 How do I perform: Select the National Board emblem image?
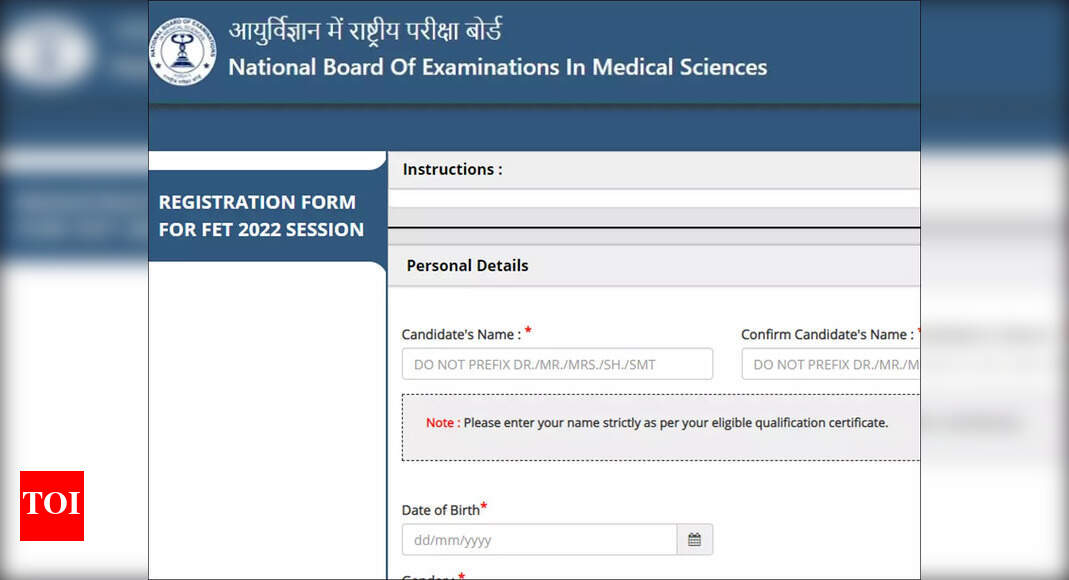pos(182,51)
